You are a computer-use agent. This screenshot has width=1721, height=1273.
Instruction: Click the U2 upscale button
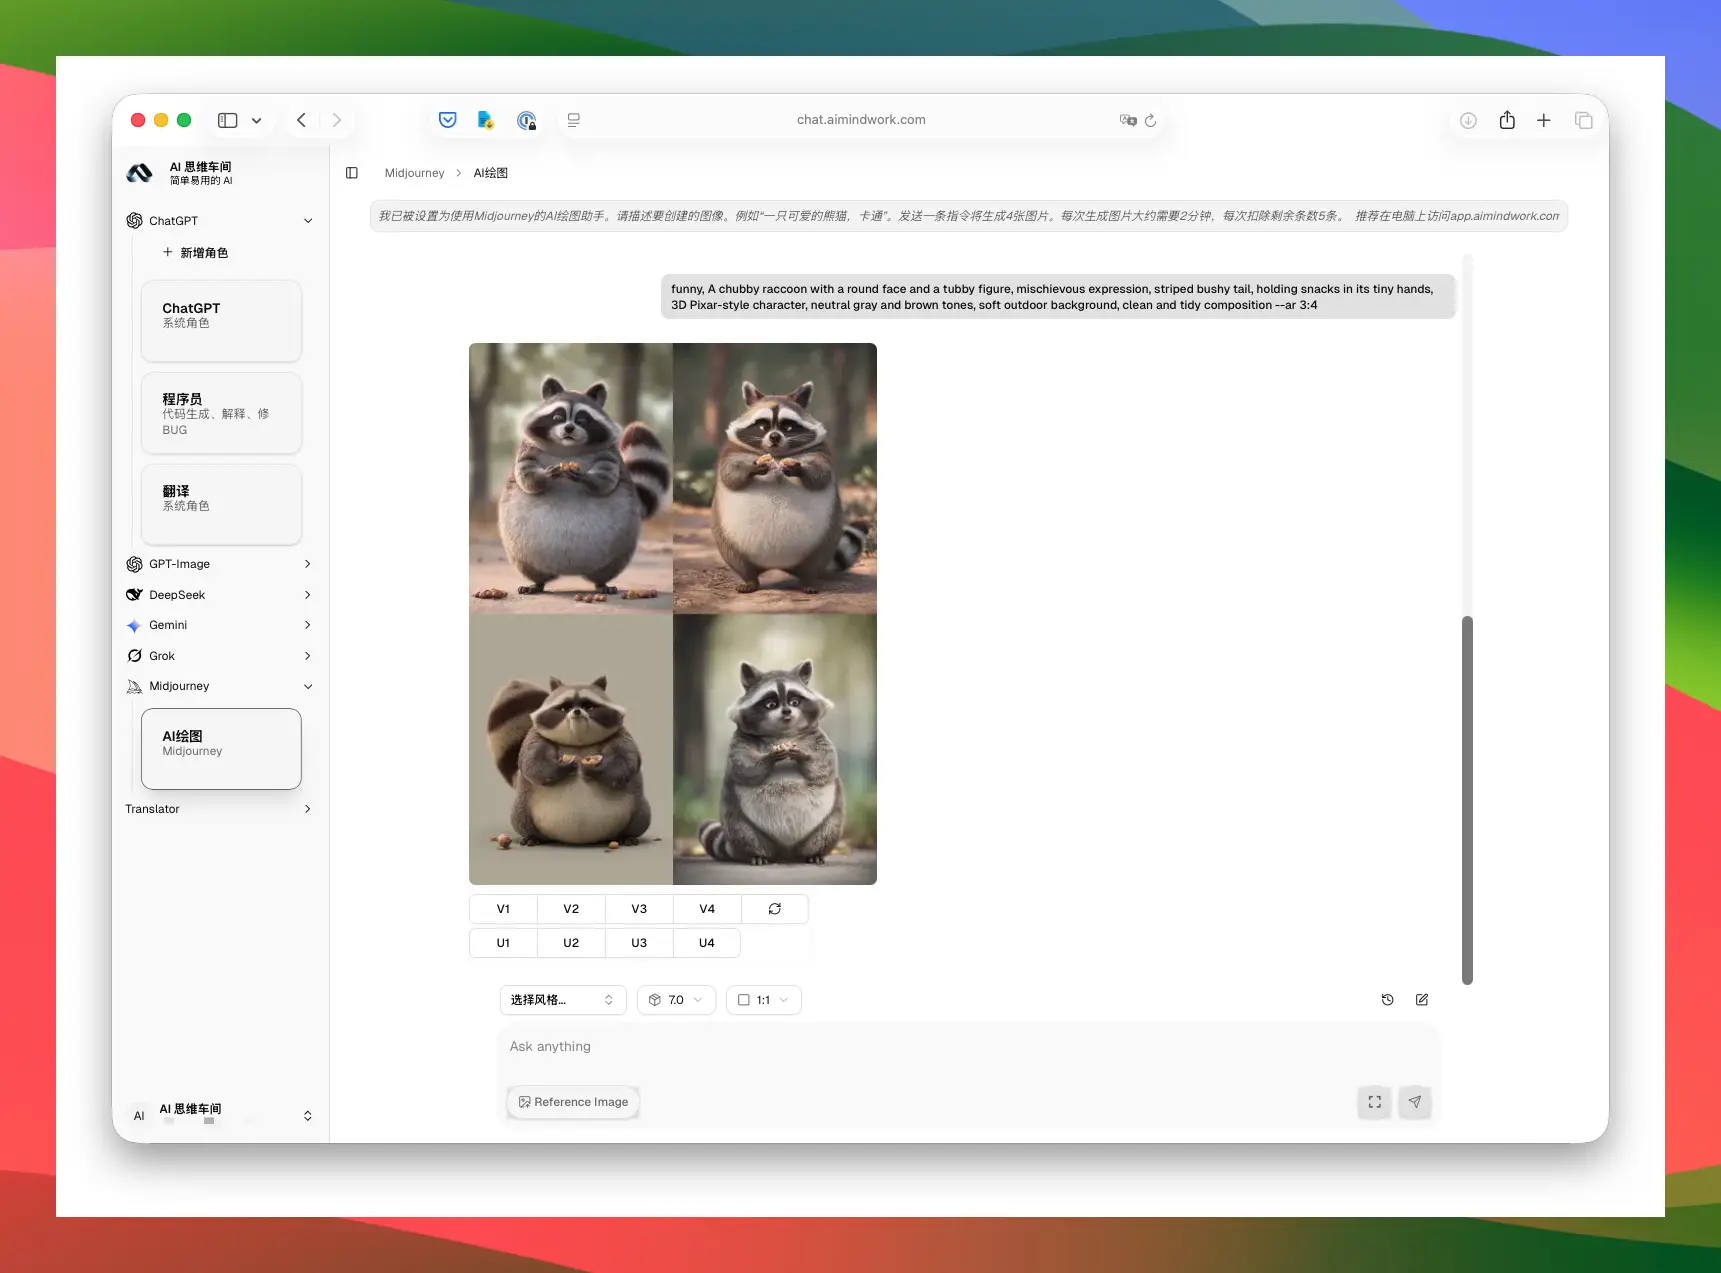click(571, 943)
